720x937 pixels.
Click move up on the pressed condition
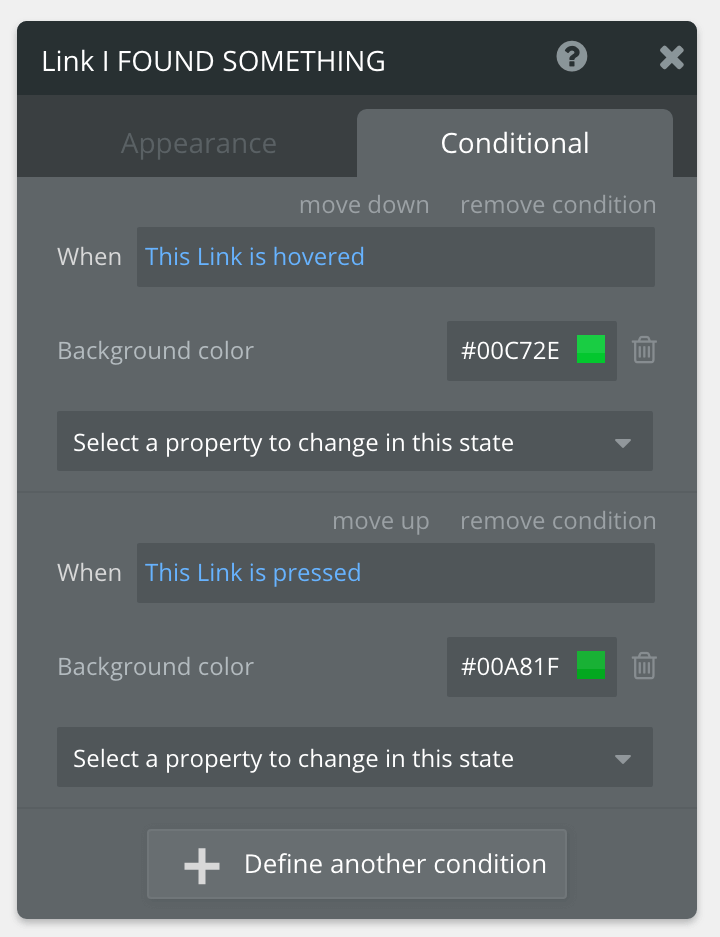click(381, 520)
